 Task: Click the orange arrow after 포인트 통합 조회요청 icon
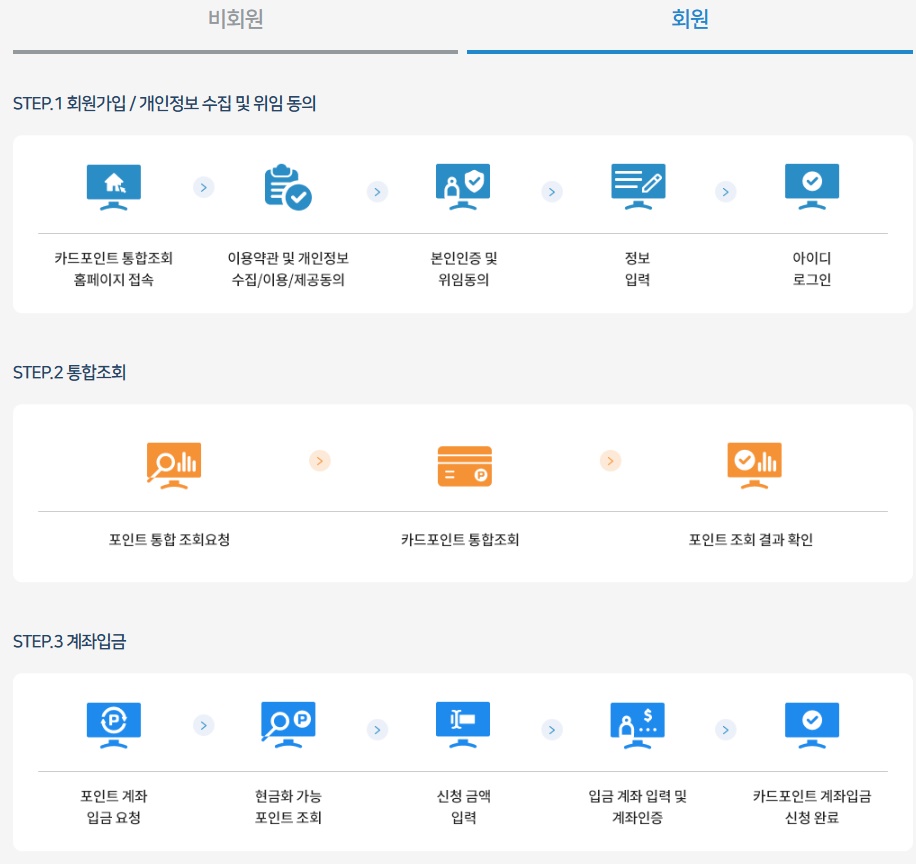pos(320,461)
